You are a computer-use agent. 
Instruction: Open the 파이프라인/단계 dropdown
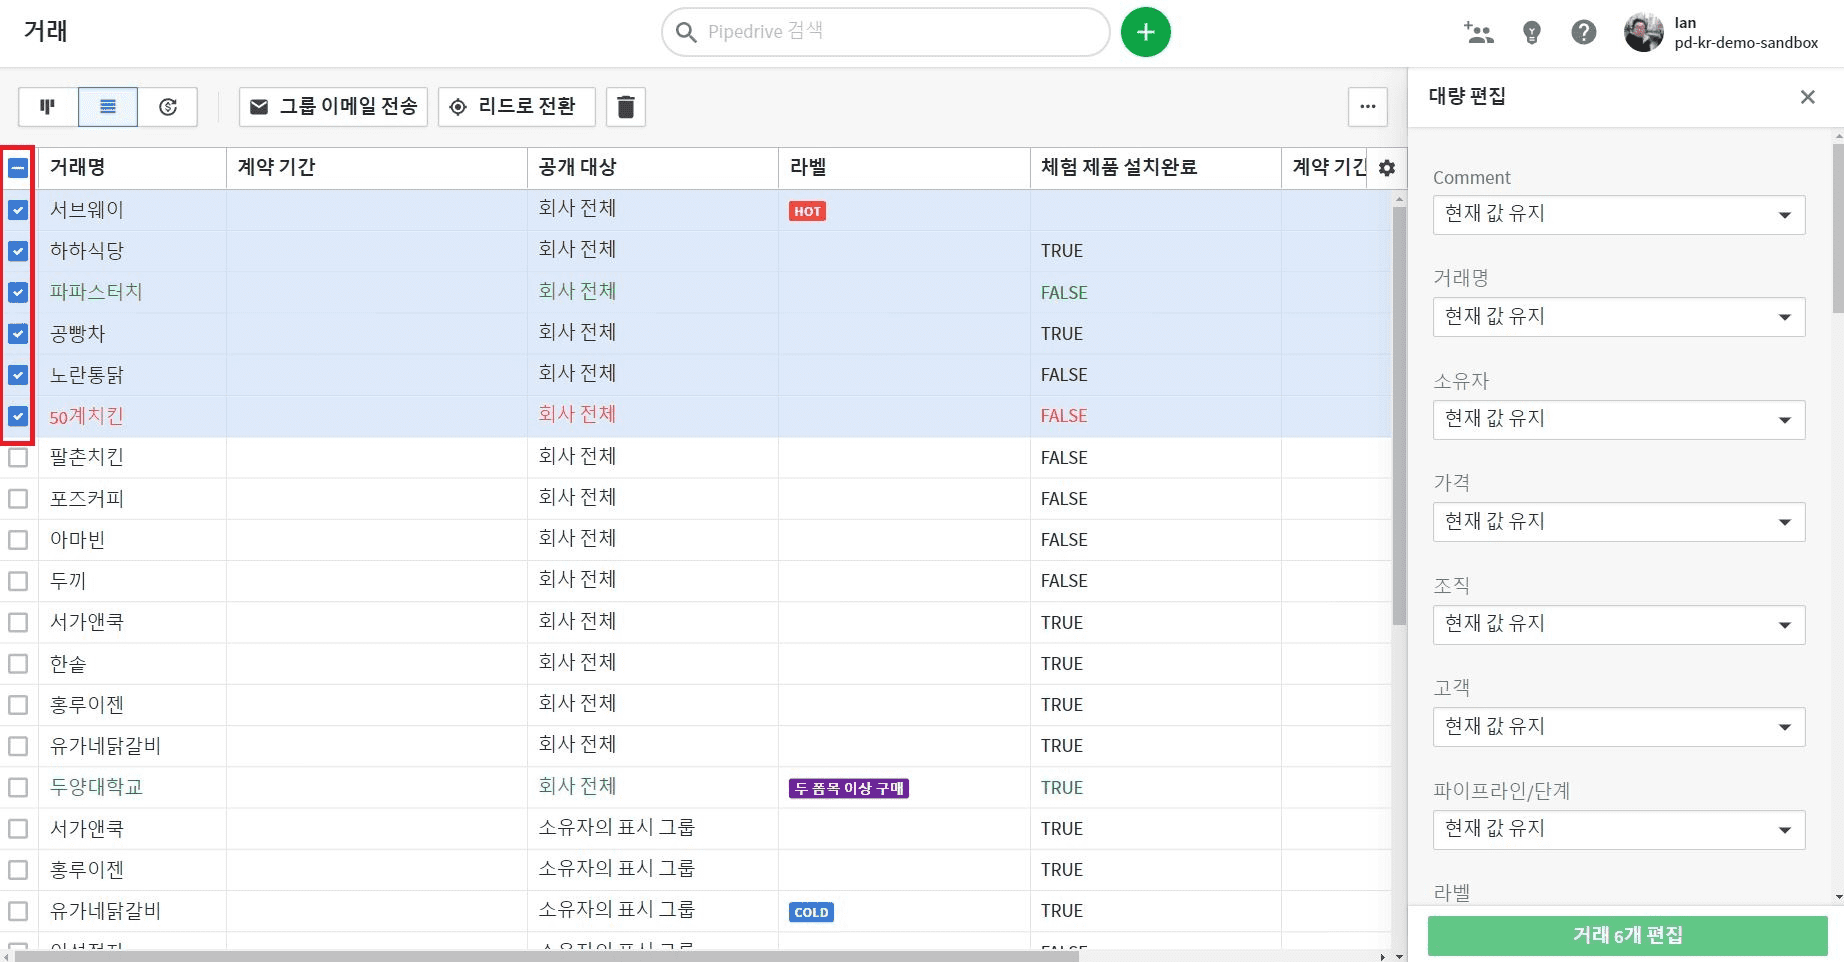(1619, 830)
